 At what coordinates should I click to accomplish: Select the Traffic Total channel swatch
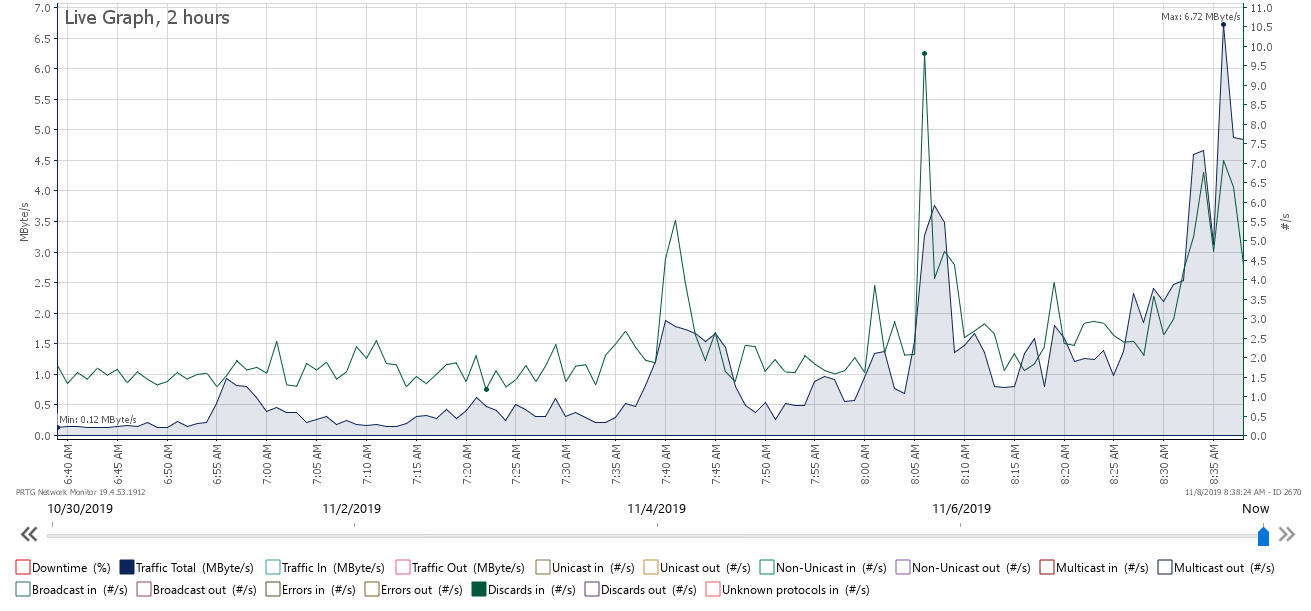tap(127, 567)
